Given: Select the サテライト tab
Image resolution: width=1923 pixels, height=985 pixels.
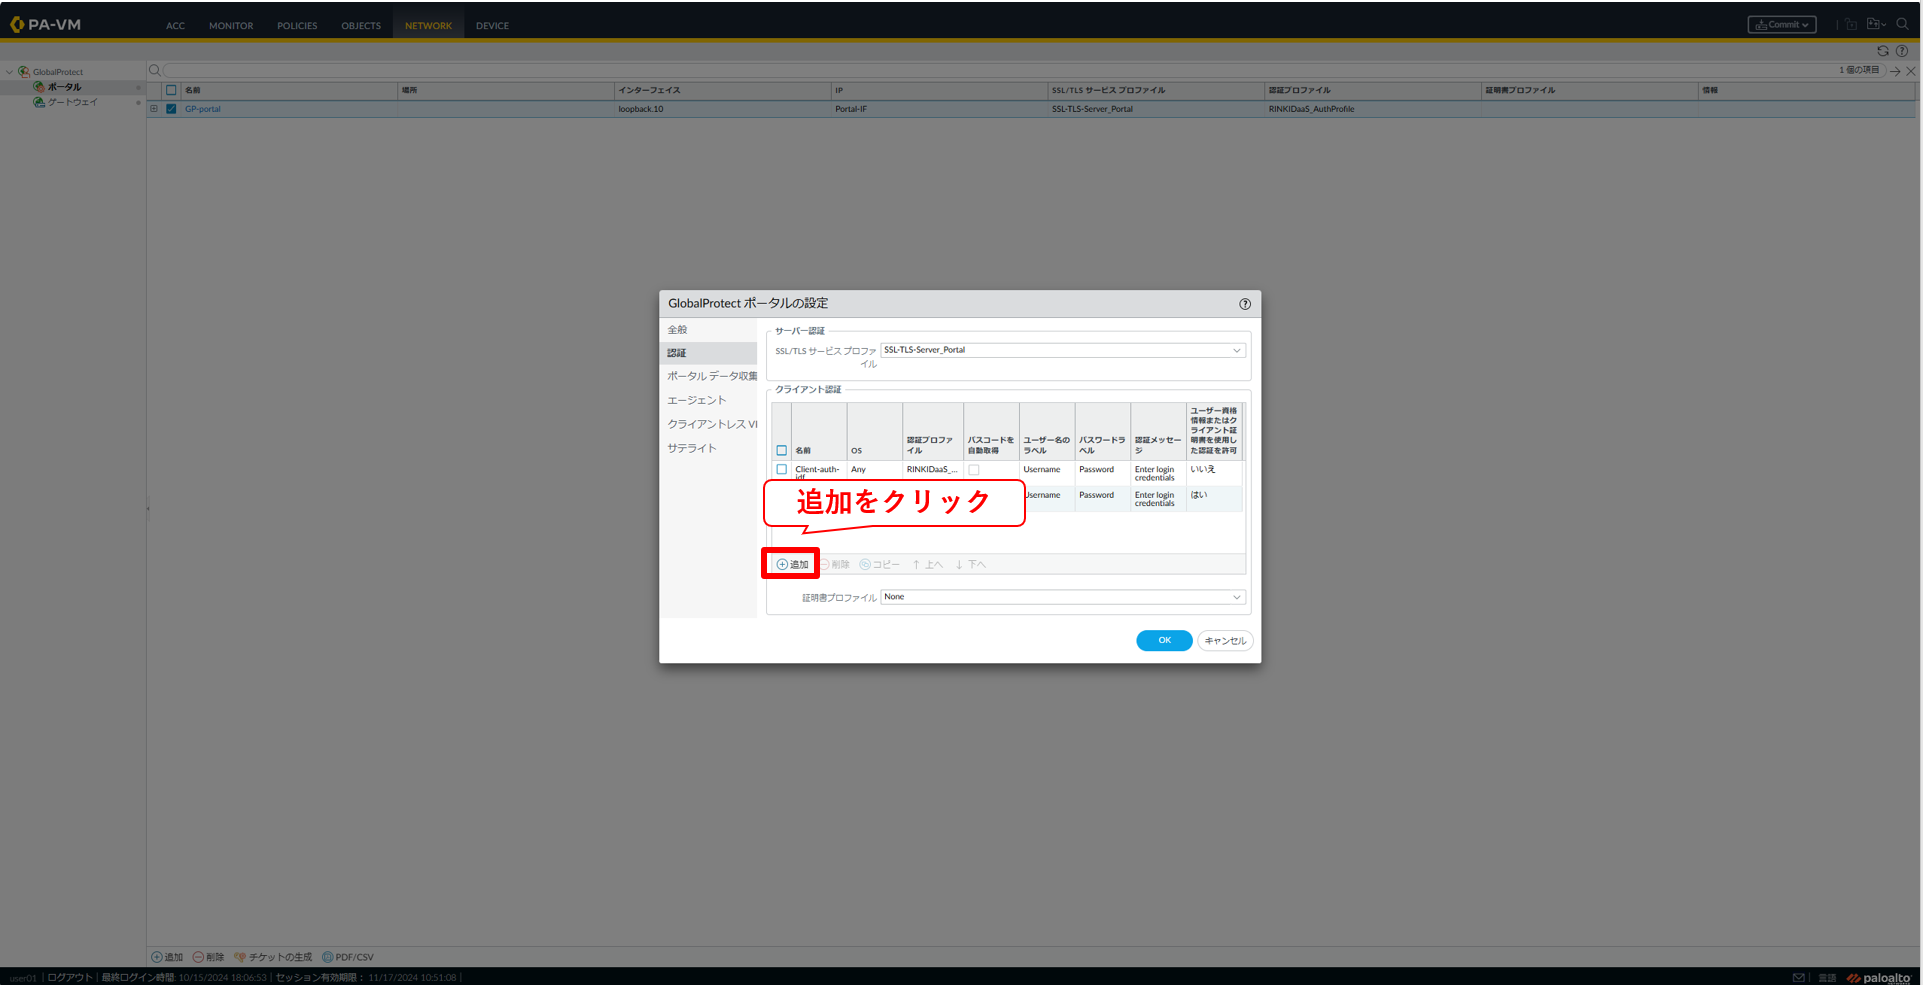Looking at the screenshot, I should tap(708, 448).
